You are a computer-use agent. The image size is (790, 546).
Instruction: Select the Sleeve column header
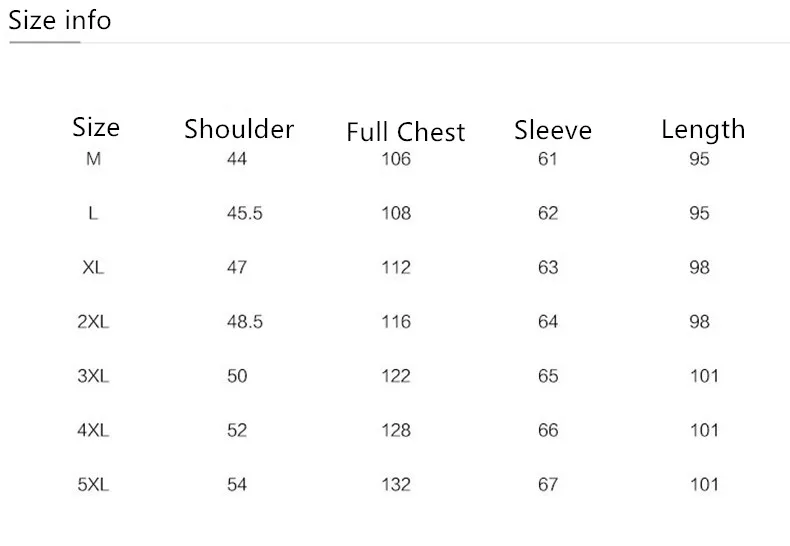(x=553, y=130)
